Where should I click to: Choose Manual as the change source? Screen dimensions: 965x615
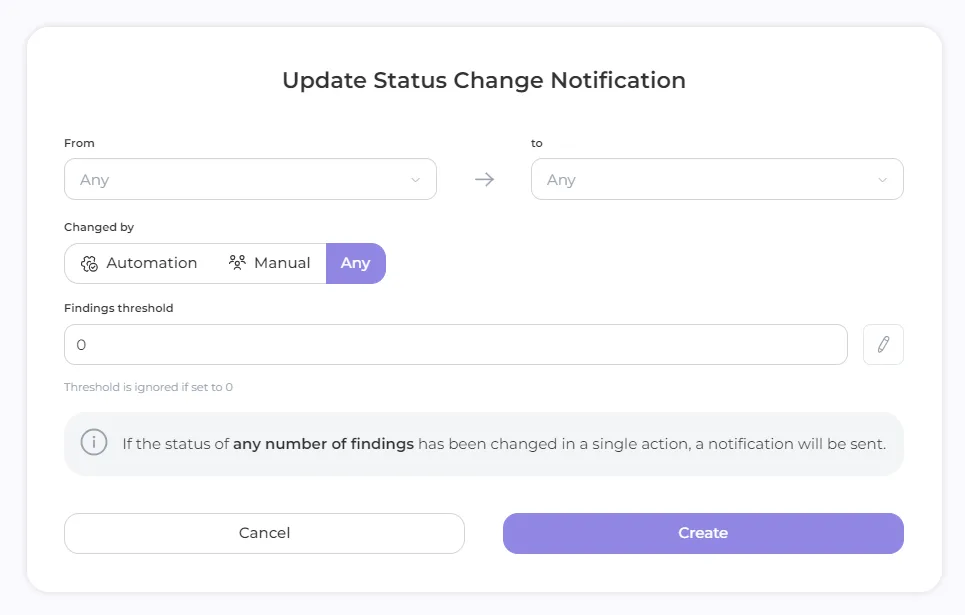pyautogui.click(x=270, y=263)
